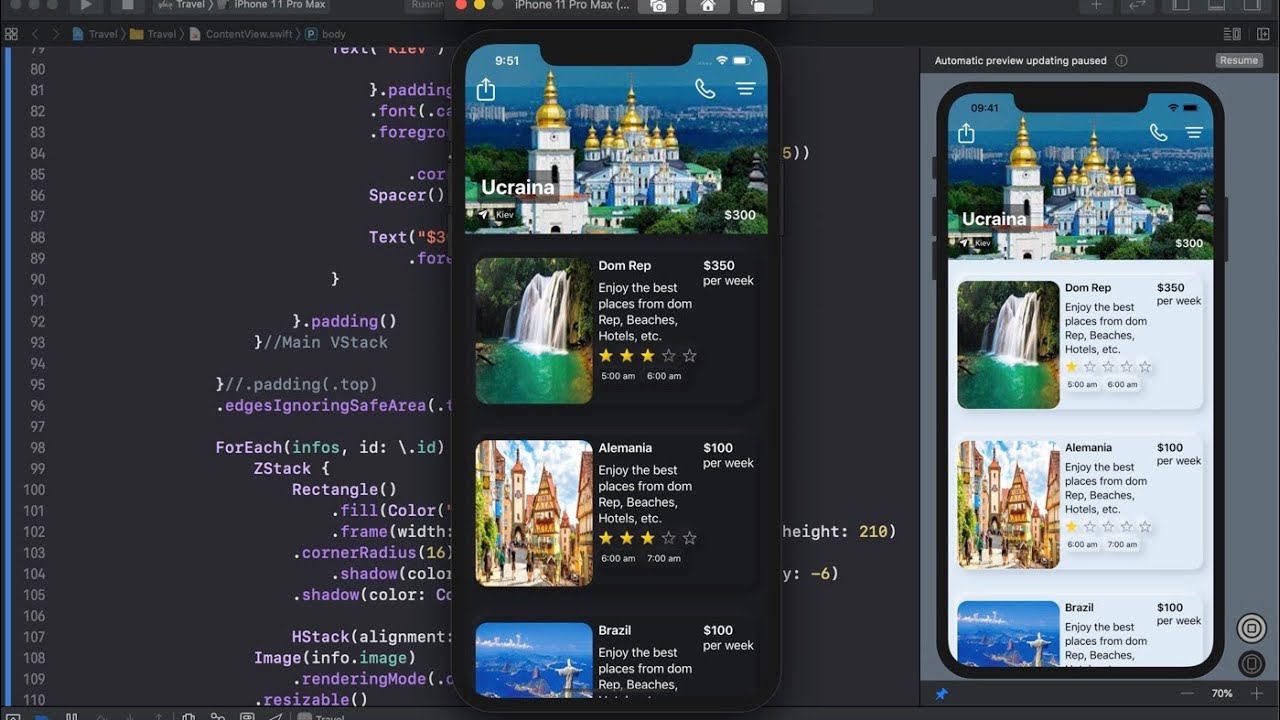The height and width of the screenshot is (720, 1280).
Task: Click the Preview on Device button on canvas
Action: [1251, 664]
